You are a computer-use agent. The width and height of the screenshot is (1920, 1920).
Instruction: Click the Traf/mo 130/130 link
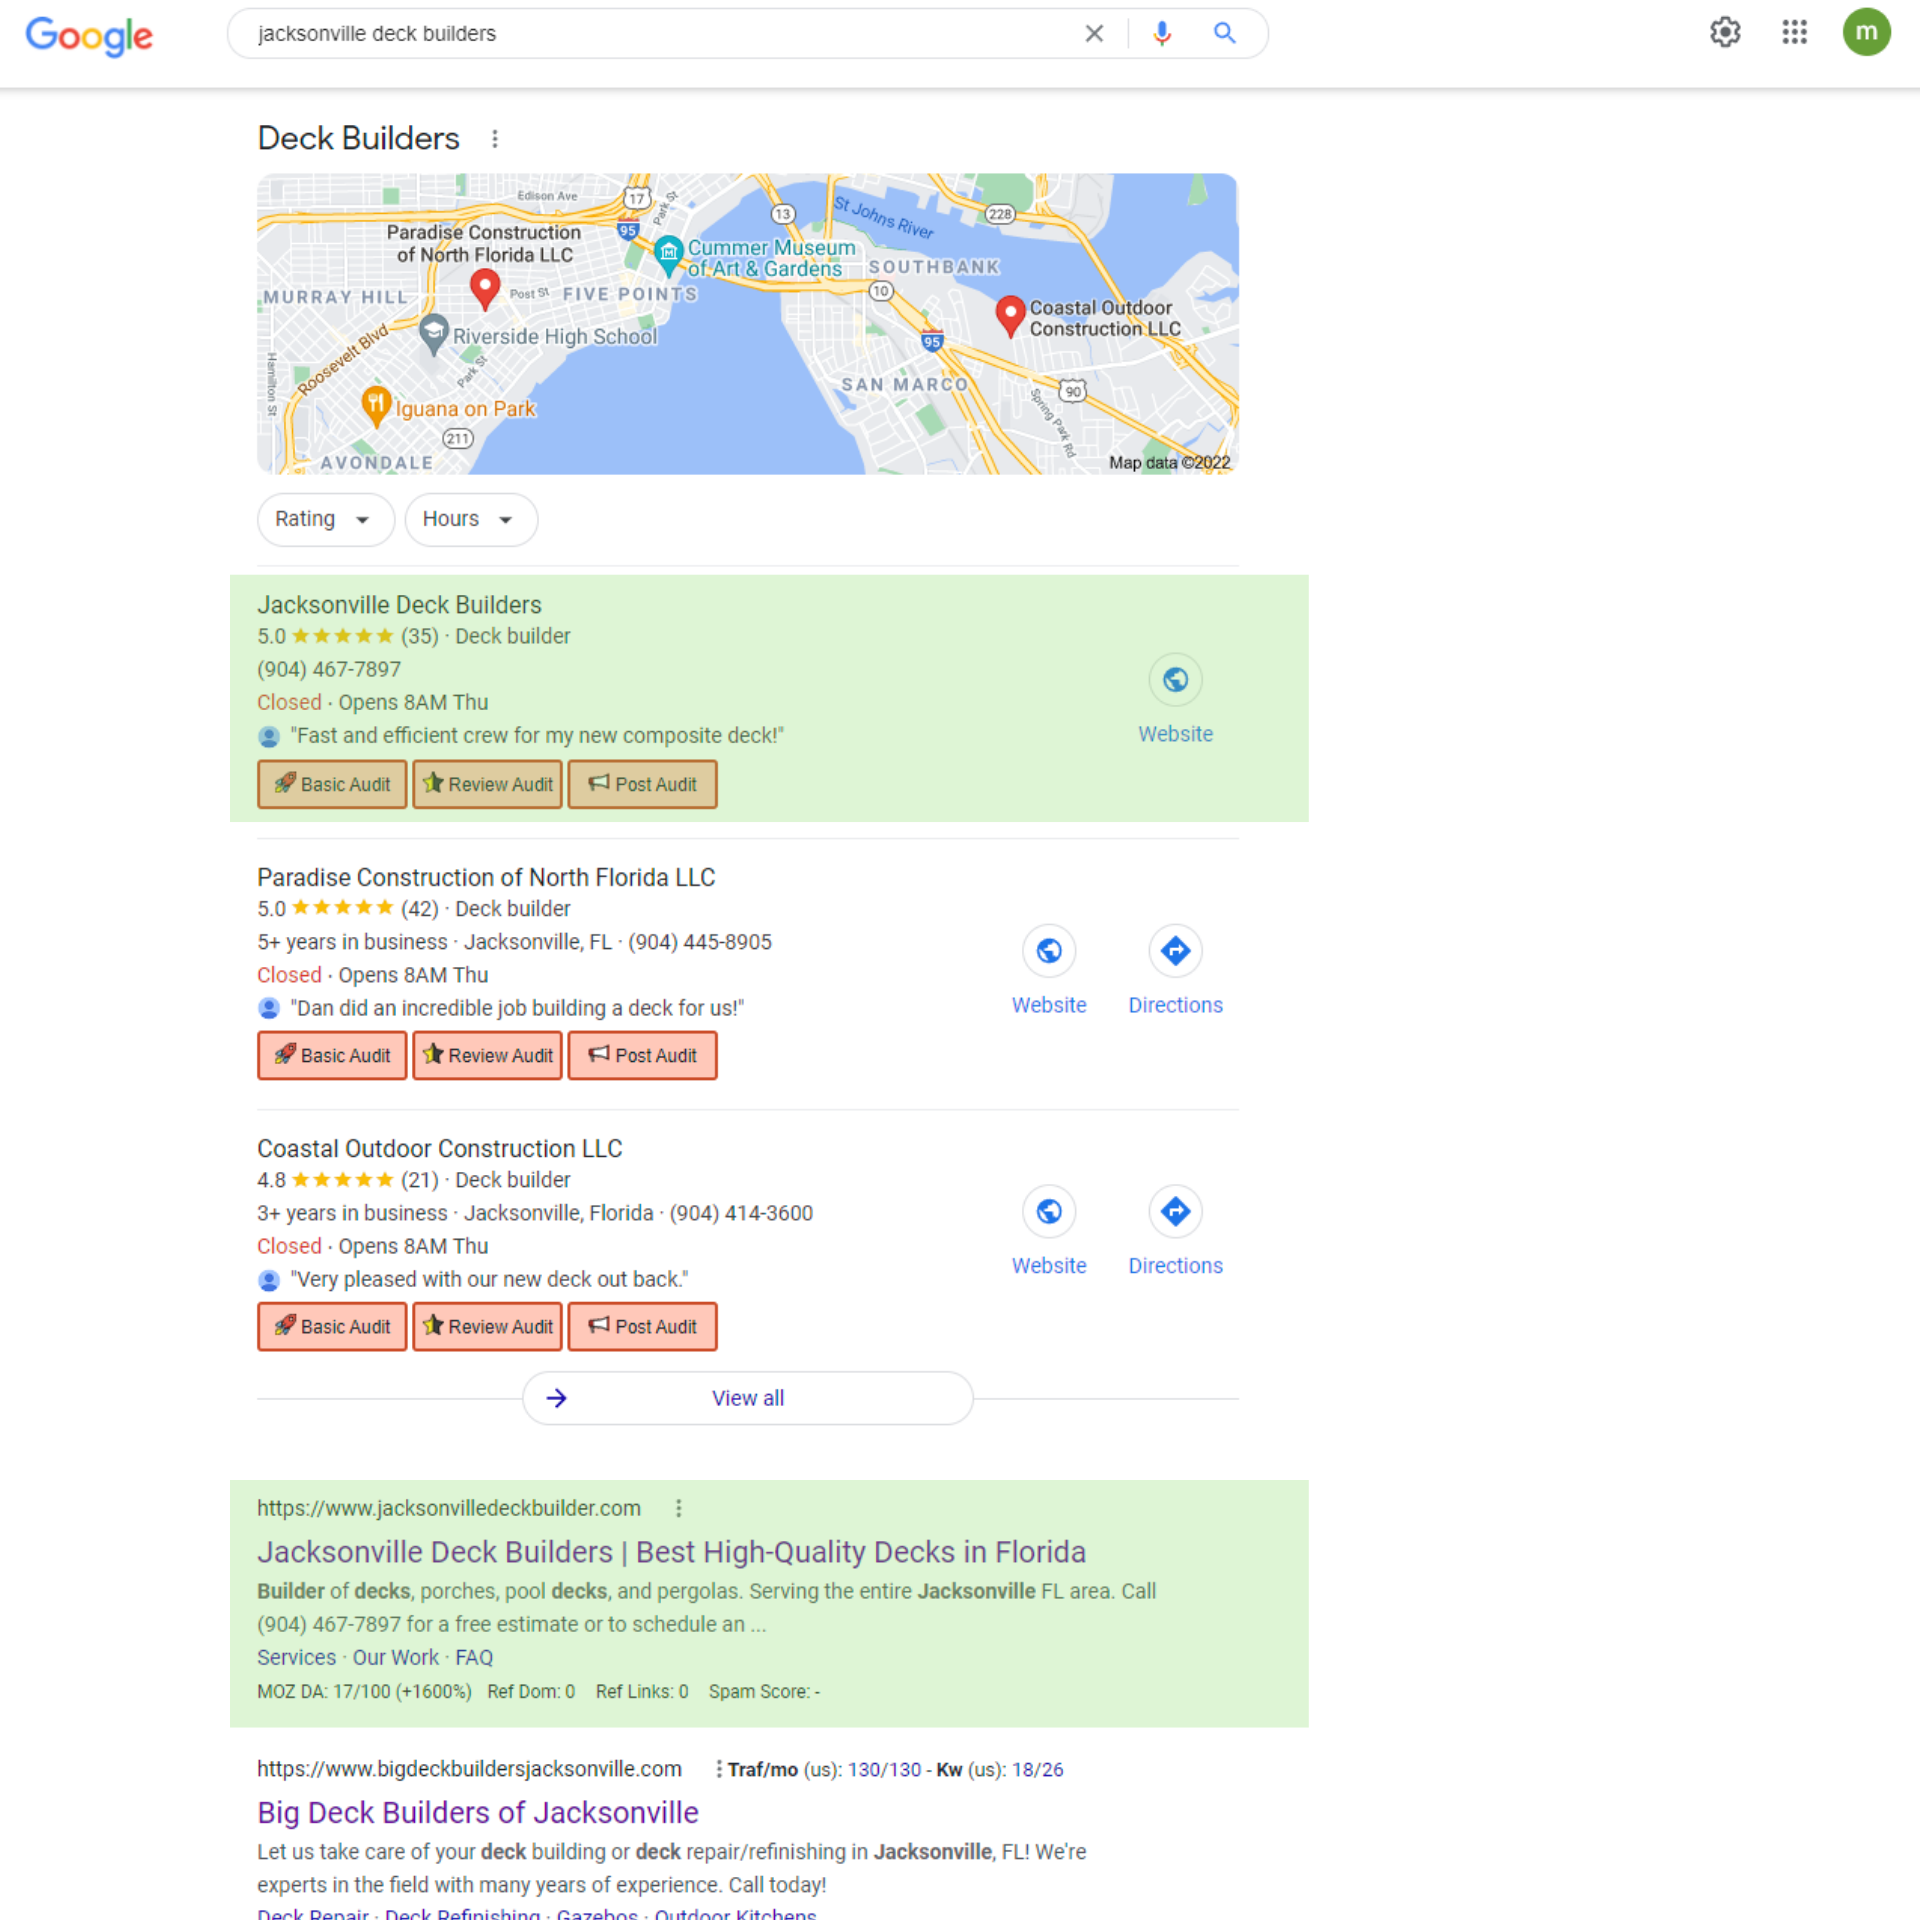884,1769
